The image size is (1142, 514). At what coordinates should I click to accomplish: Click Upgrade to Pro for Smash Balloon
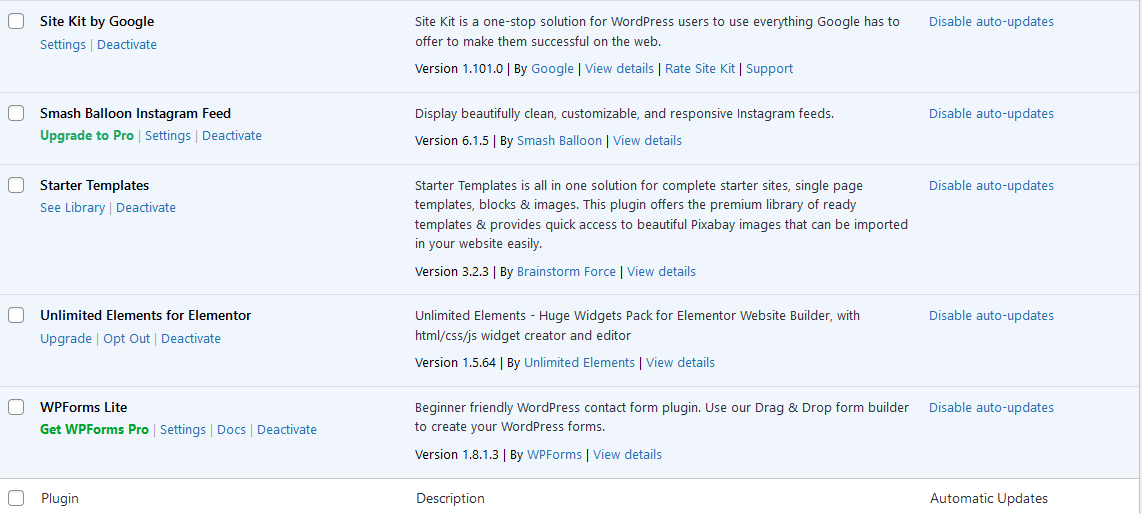87,135
